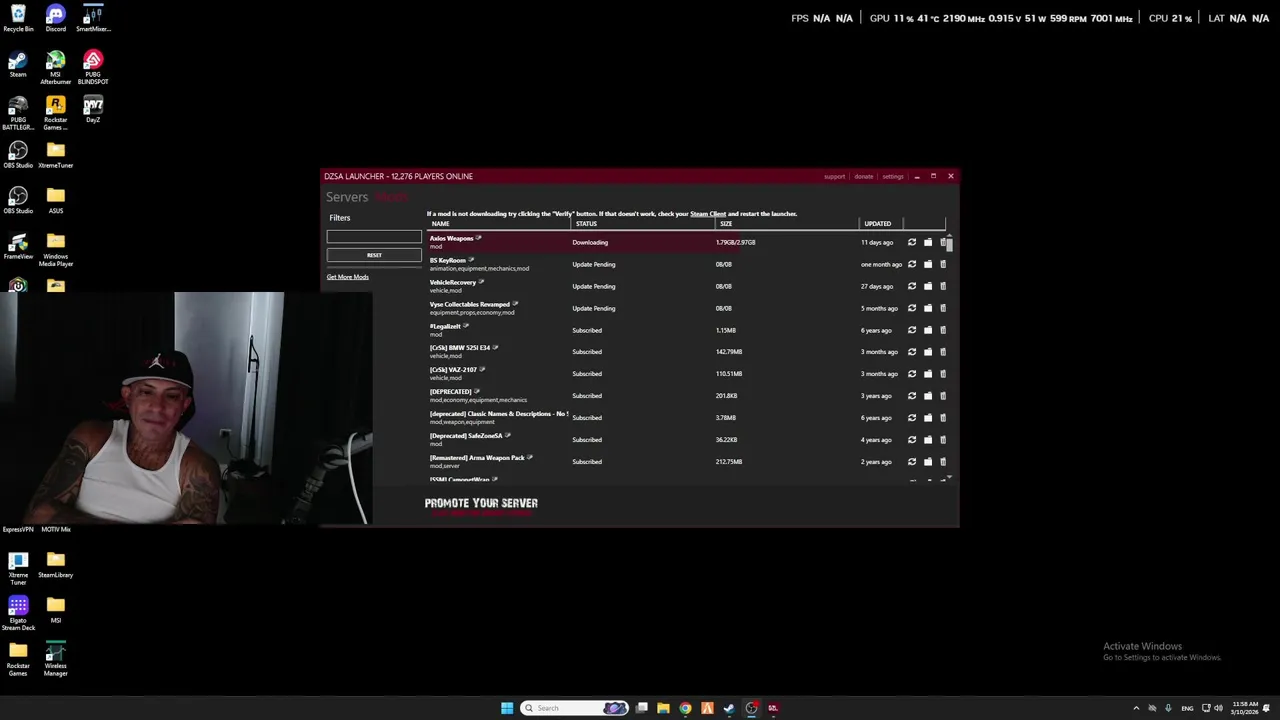Open launcher settings
This screenshot has height=720, width=1280.
(x=893, y=176)
